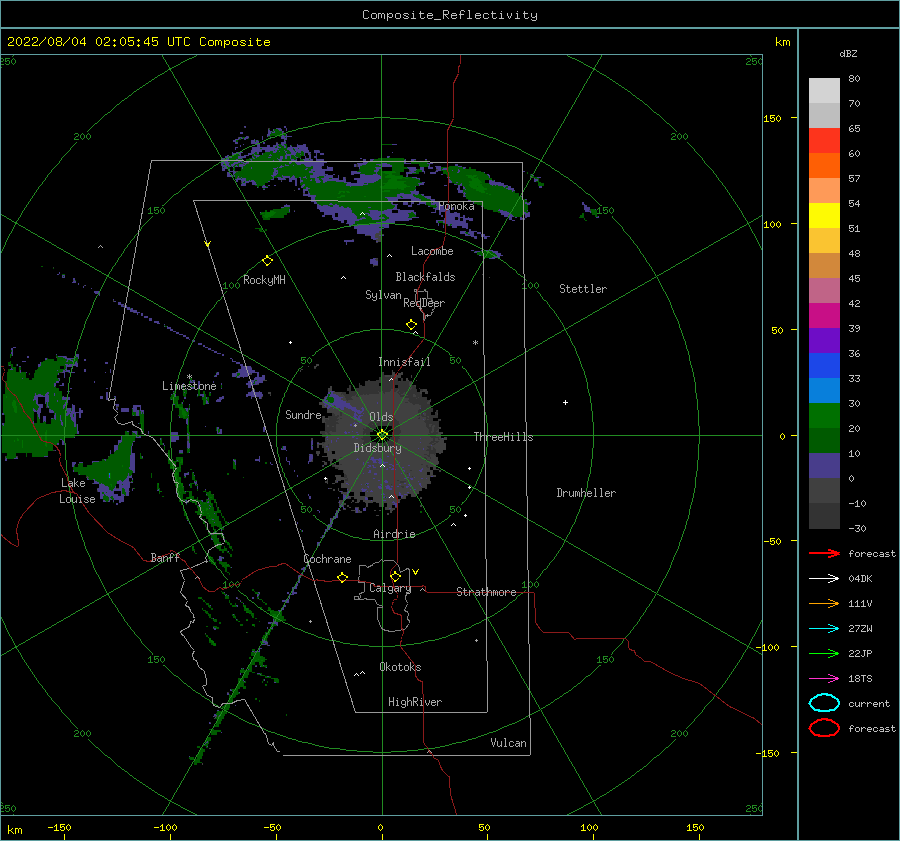Click the Calgary label
Screen dimensions: 900x841
tap(390, 588)
